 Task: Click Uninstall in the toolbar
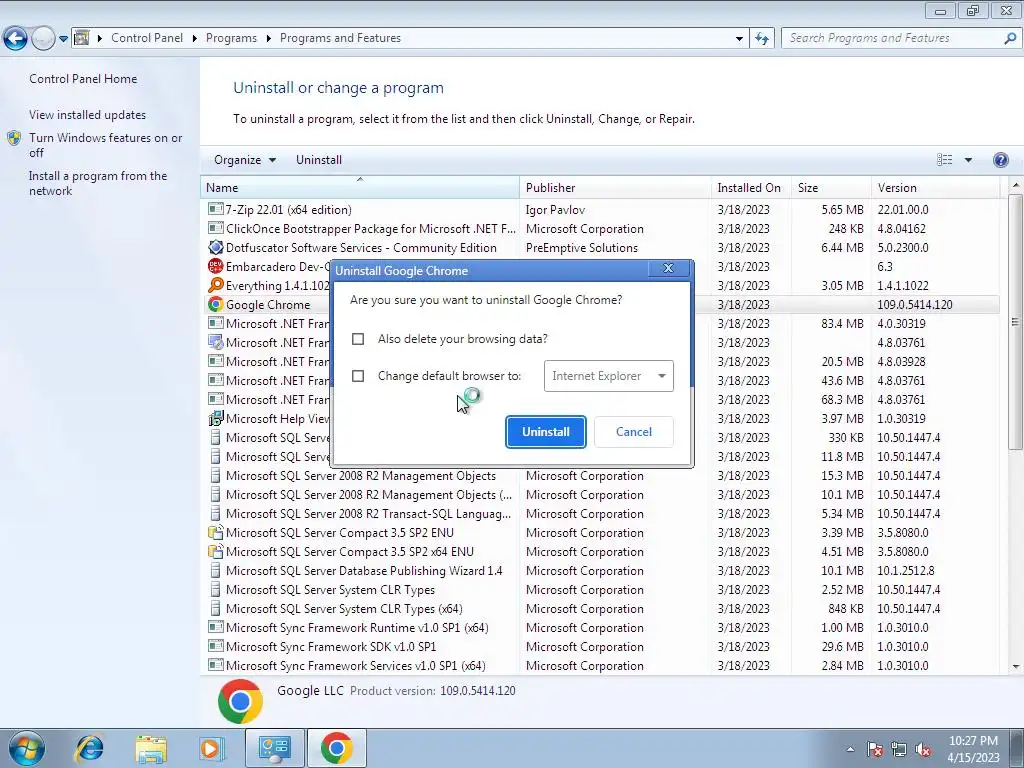click(x=319, y=160)
